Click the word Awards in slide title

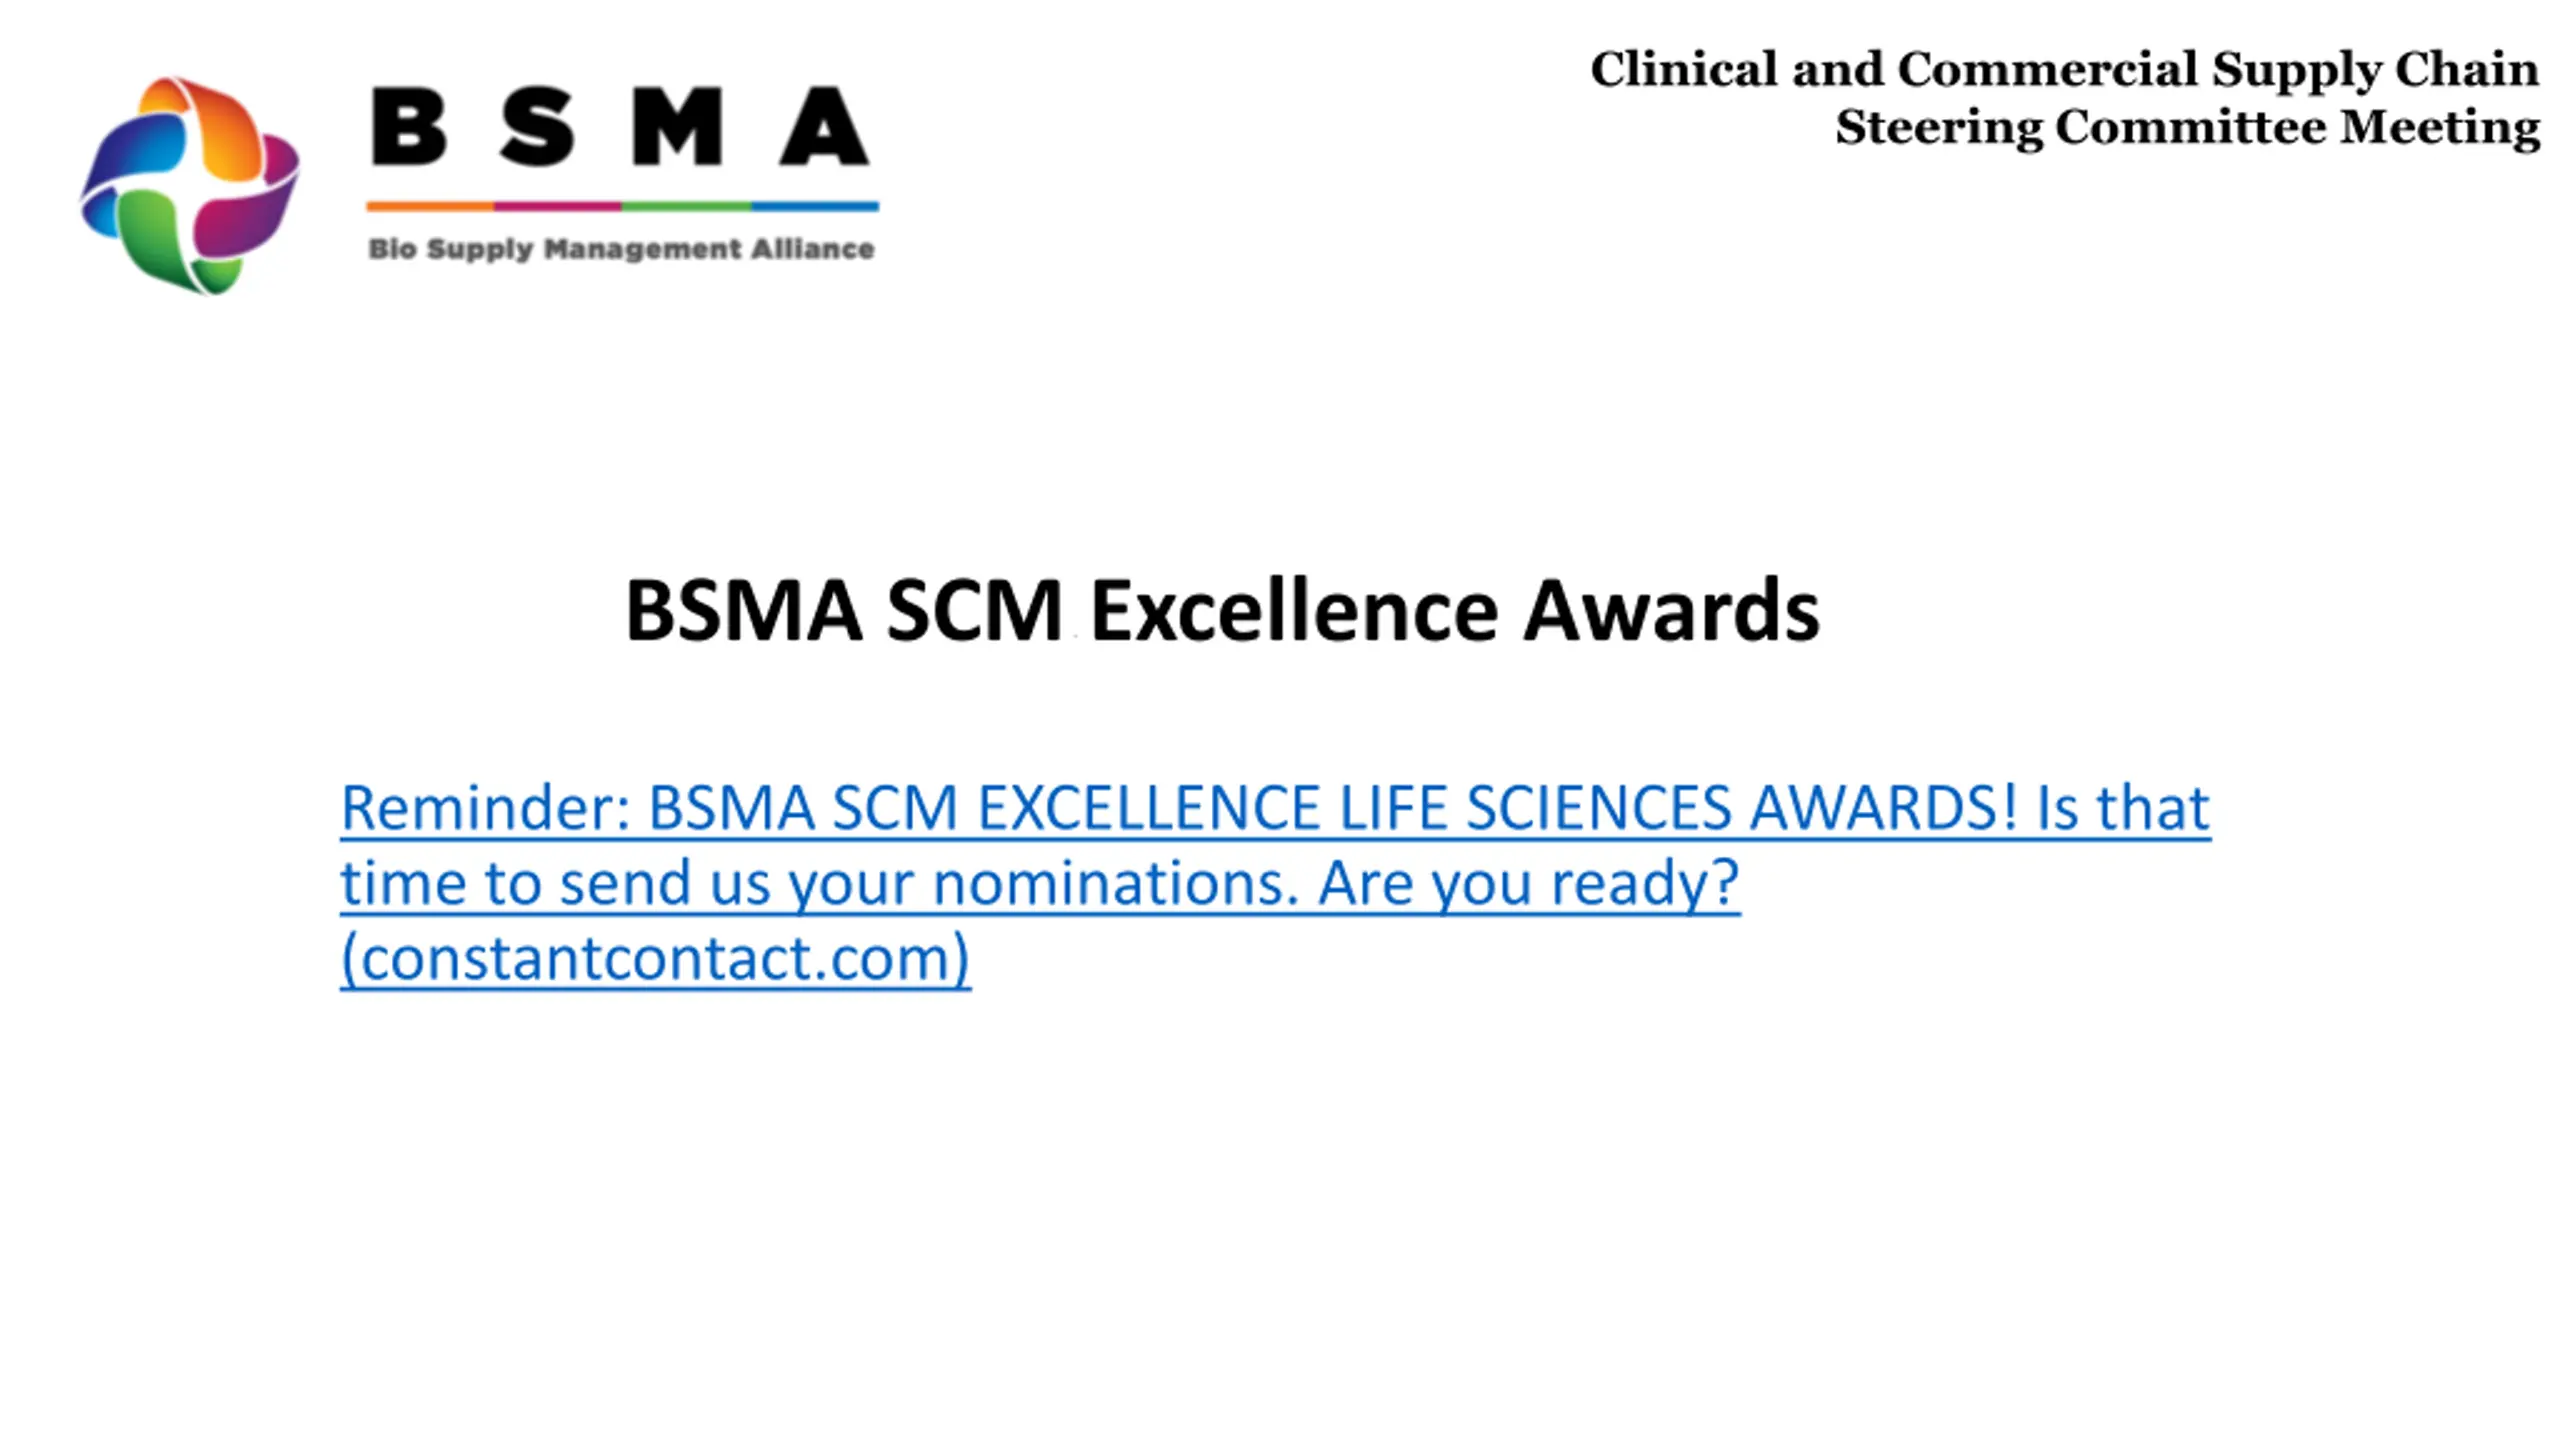pyautogui.click(x=1671, y=610)
